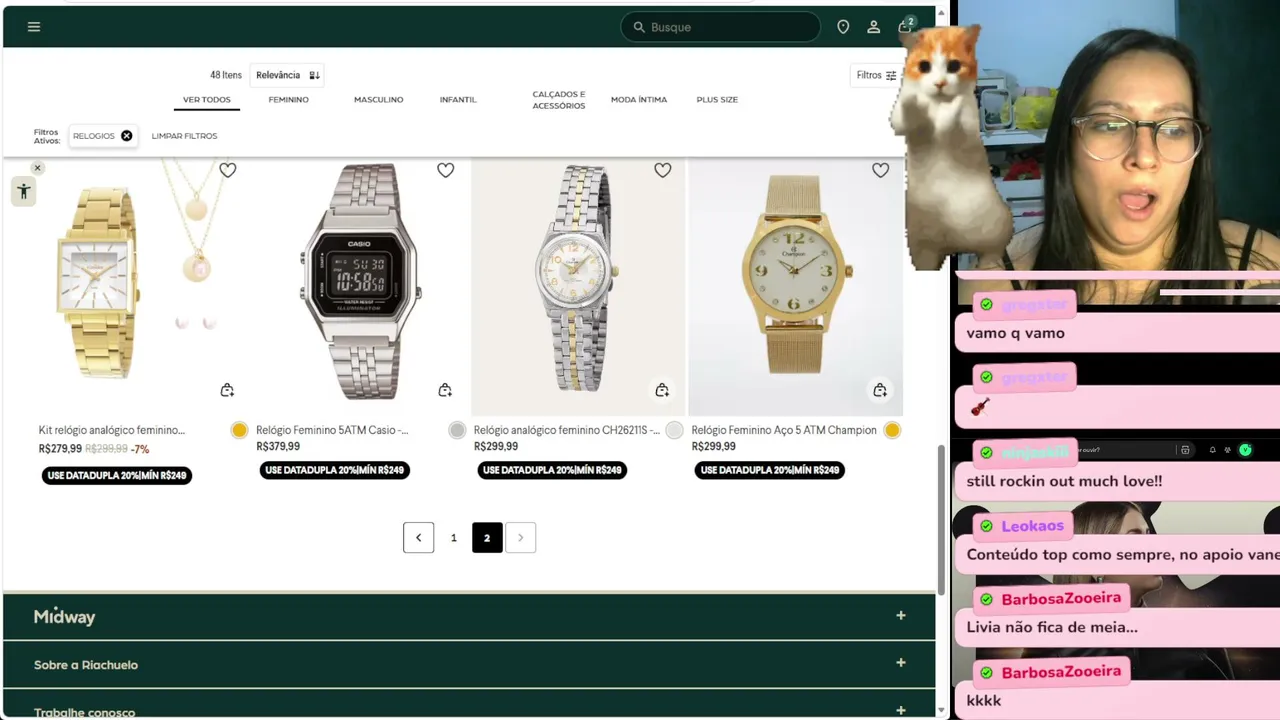Image resolution: width=1280 pixels, height=720 pixels.
Task: Select current page 2 button
Action: coord(487,538)
